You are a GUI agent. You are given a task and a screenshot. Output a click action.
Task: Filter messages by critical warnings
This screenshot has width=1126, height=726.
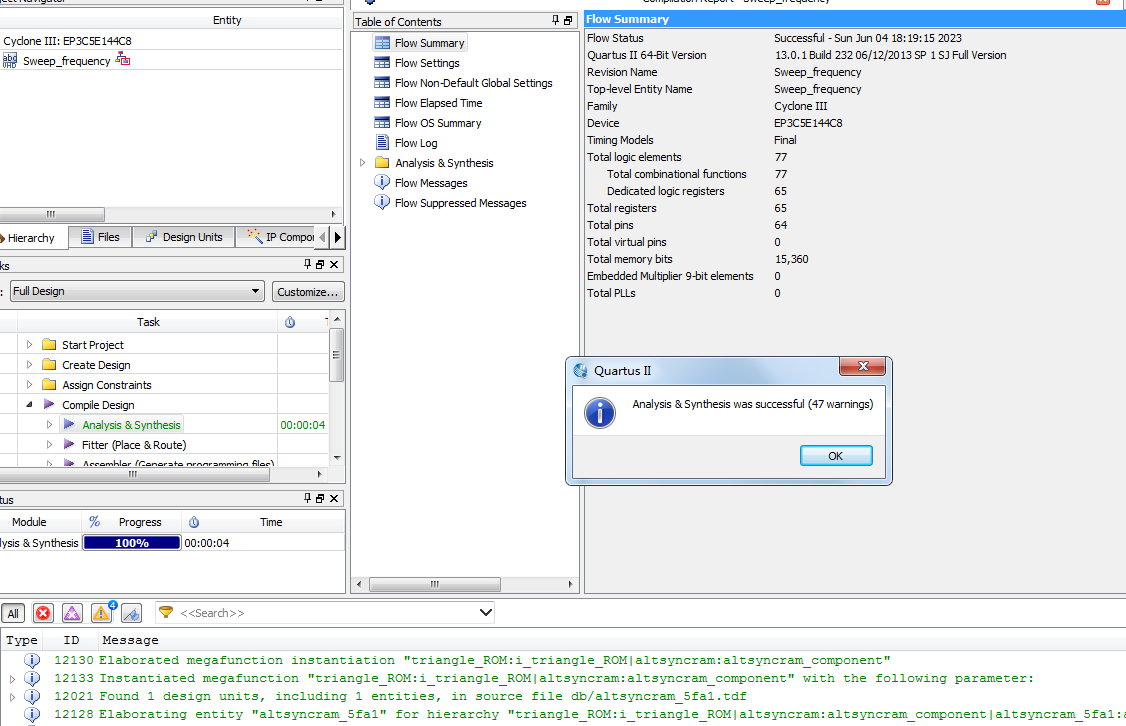click(72, 613)
